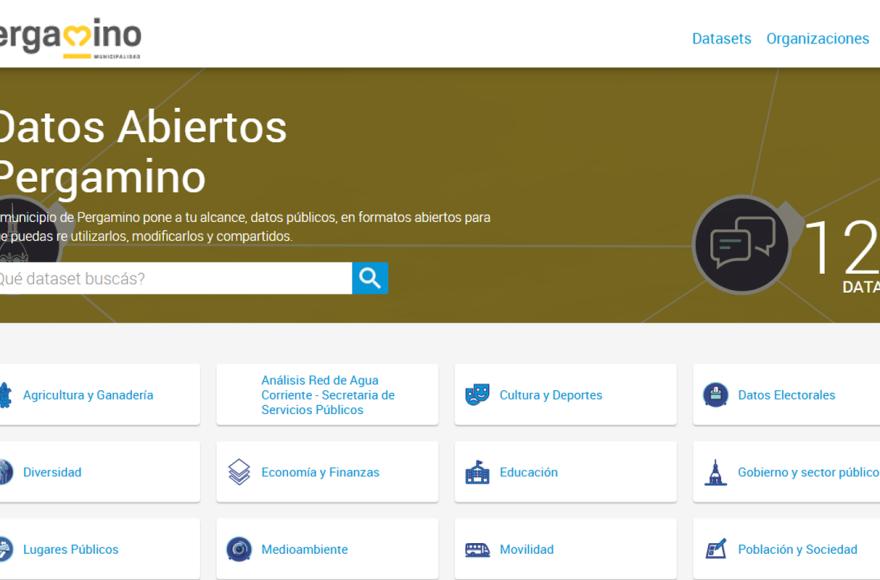Open the Análisis Red de Agua Corriente link

[x=328, y=395]
